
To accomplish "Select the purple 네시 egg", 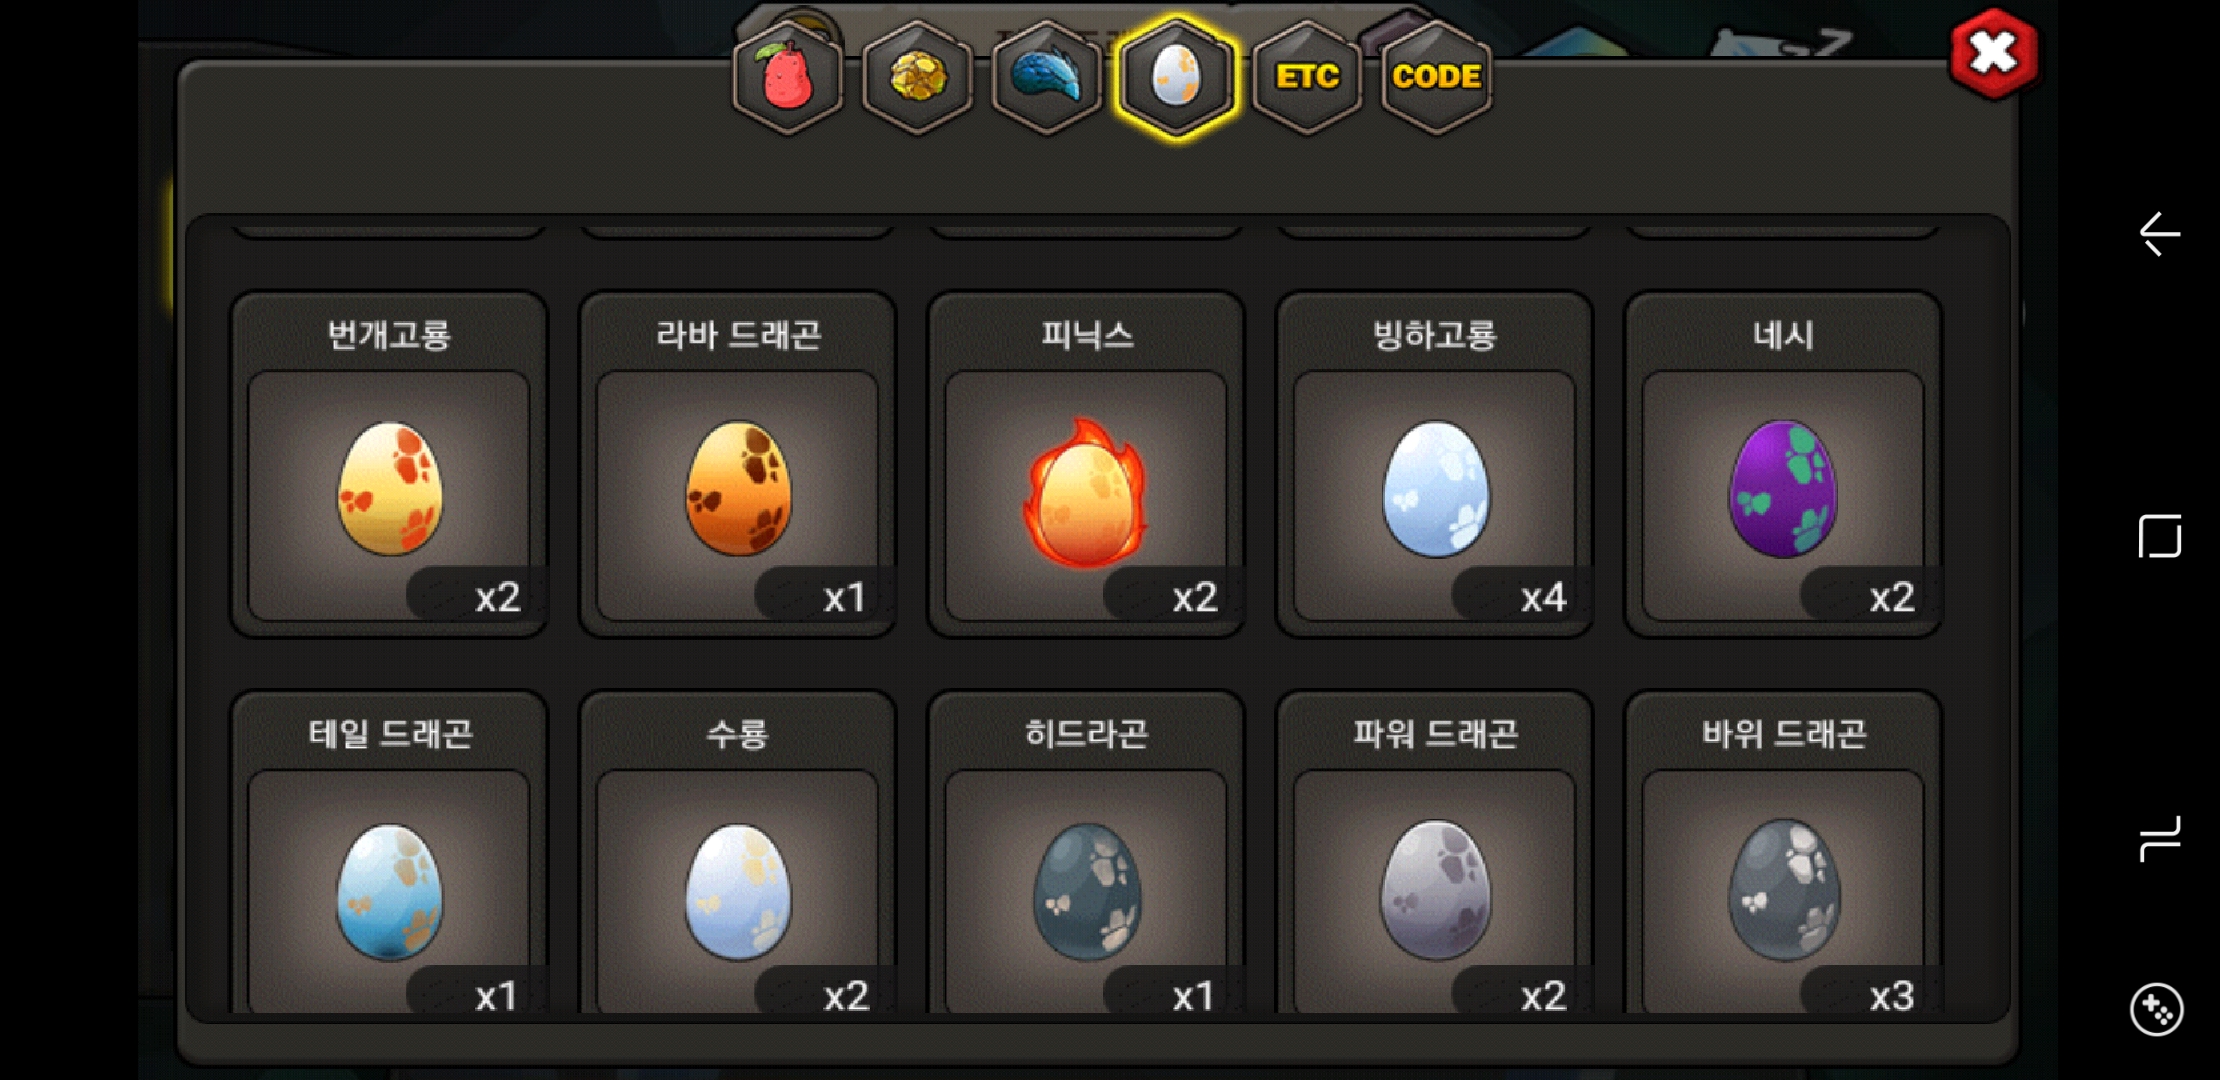I will click(x=1783, y=464).
